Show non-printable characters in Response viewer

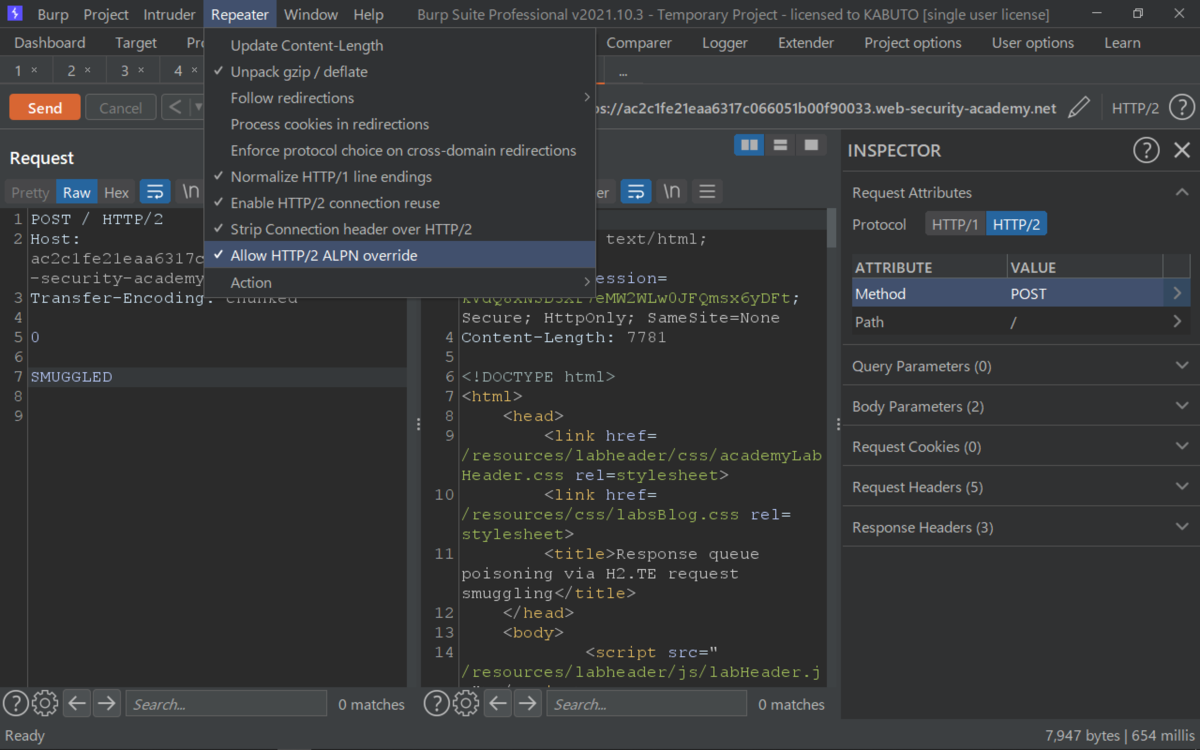672,191
